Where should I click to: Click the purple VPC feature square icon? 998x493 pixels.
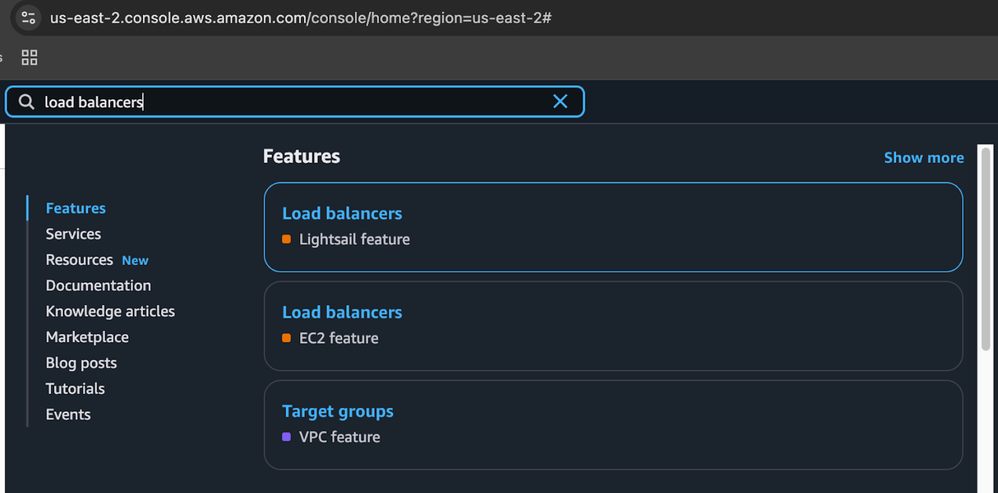click(x=287, y=437)
